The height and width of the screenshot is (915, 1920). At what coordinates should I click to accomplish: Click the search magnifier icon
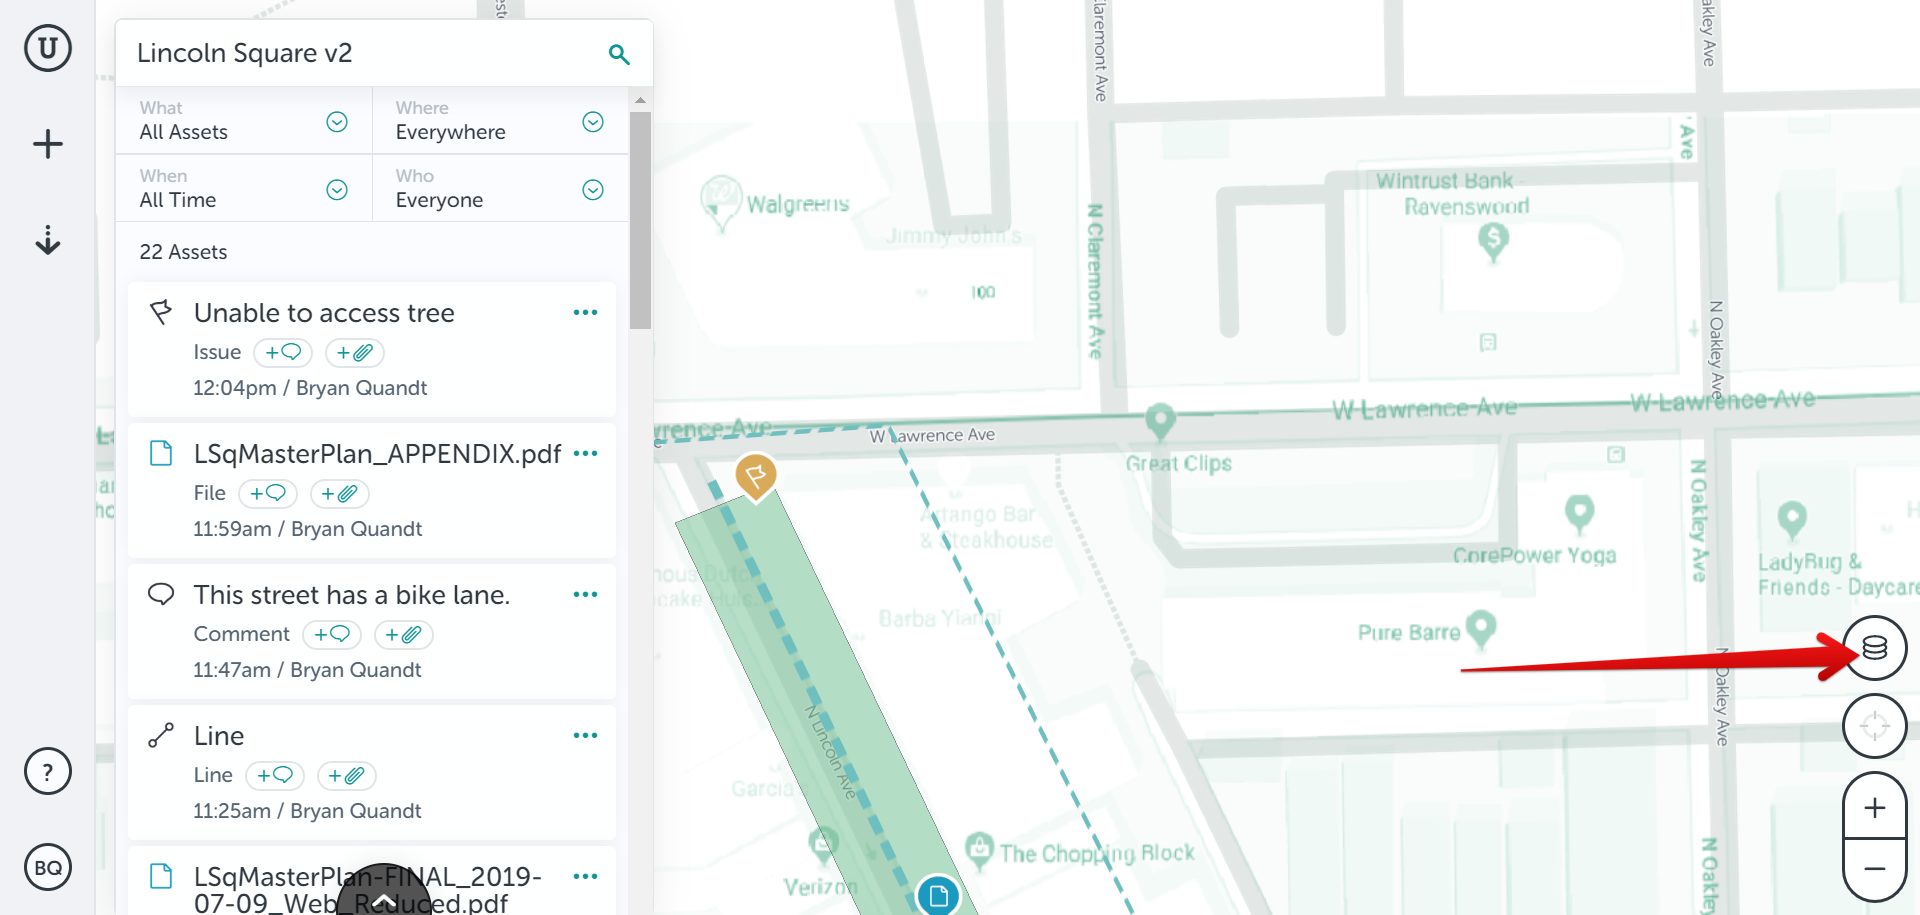[619, 54]
